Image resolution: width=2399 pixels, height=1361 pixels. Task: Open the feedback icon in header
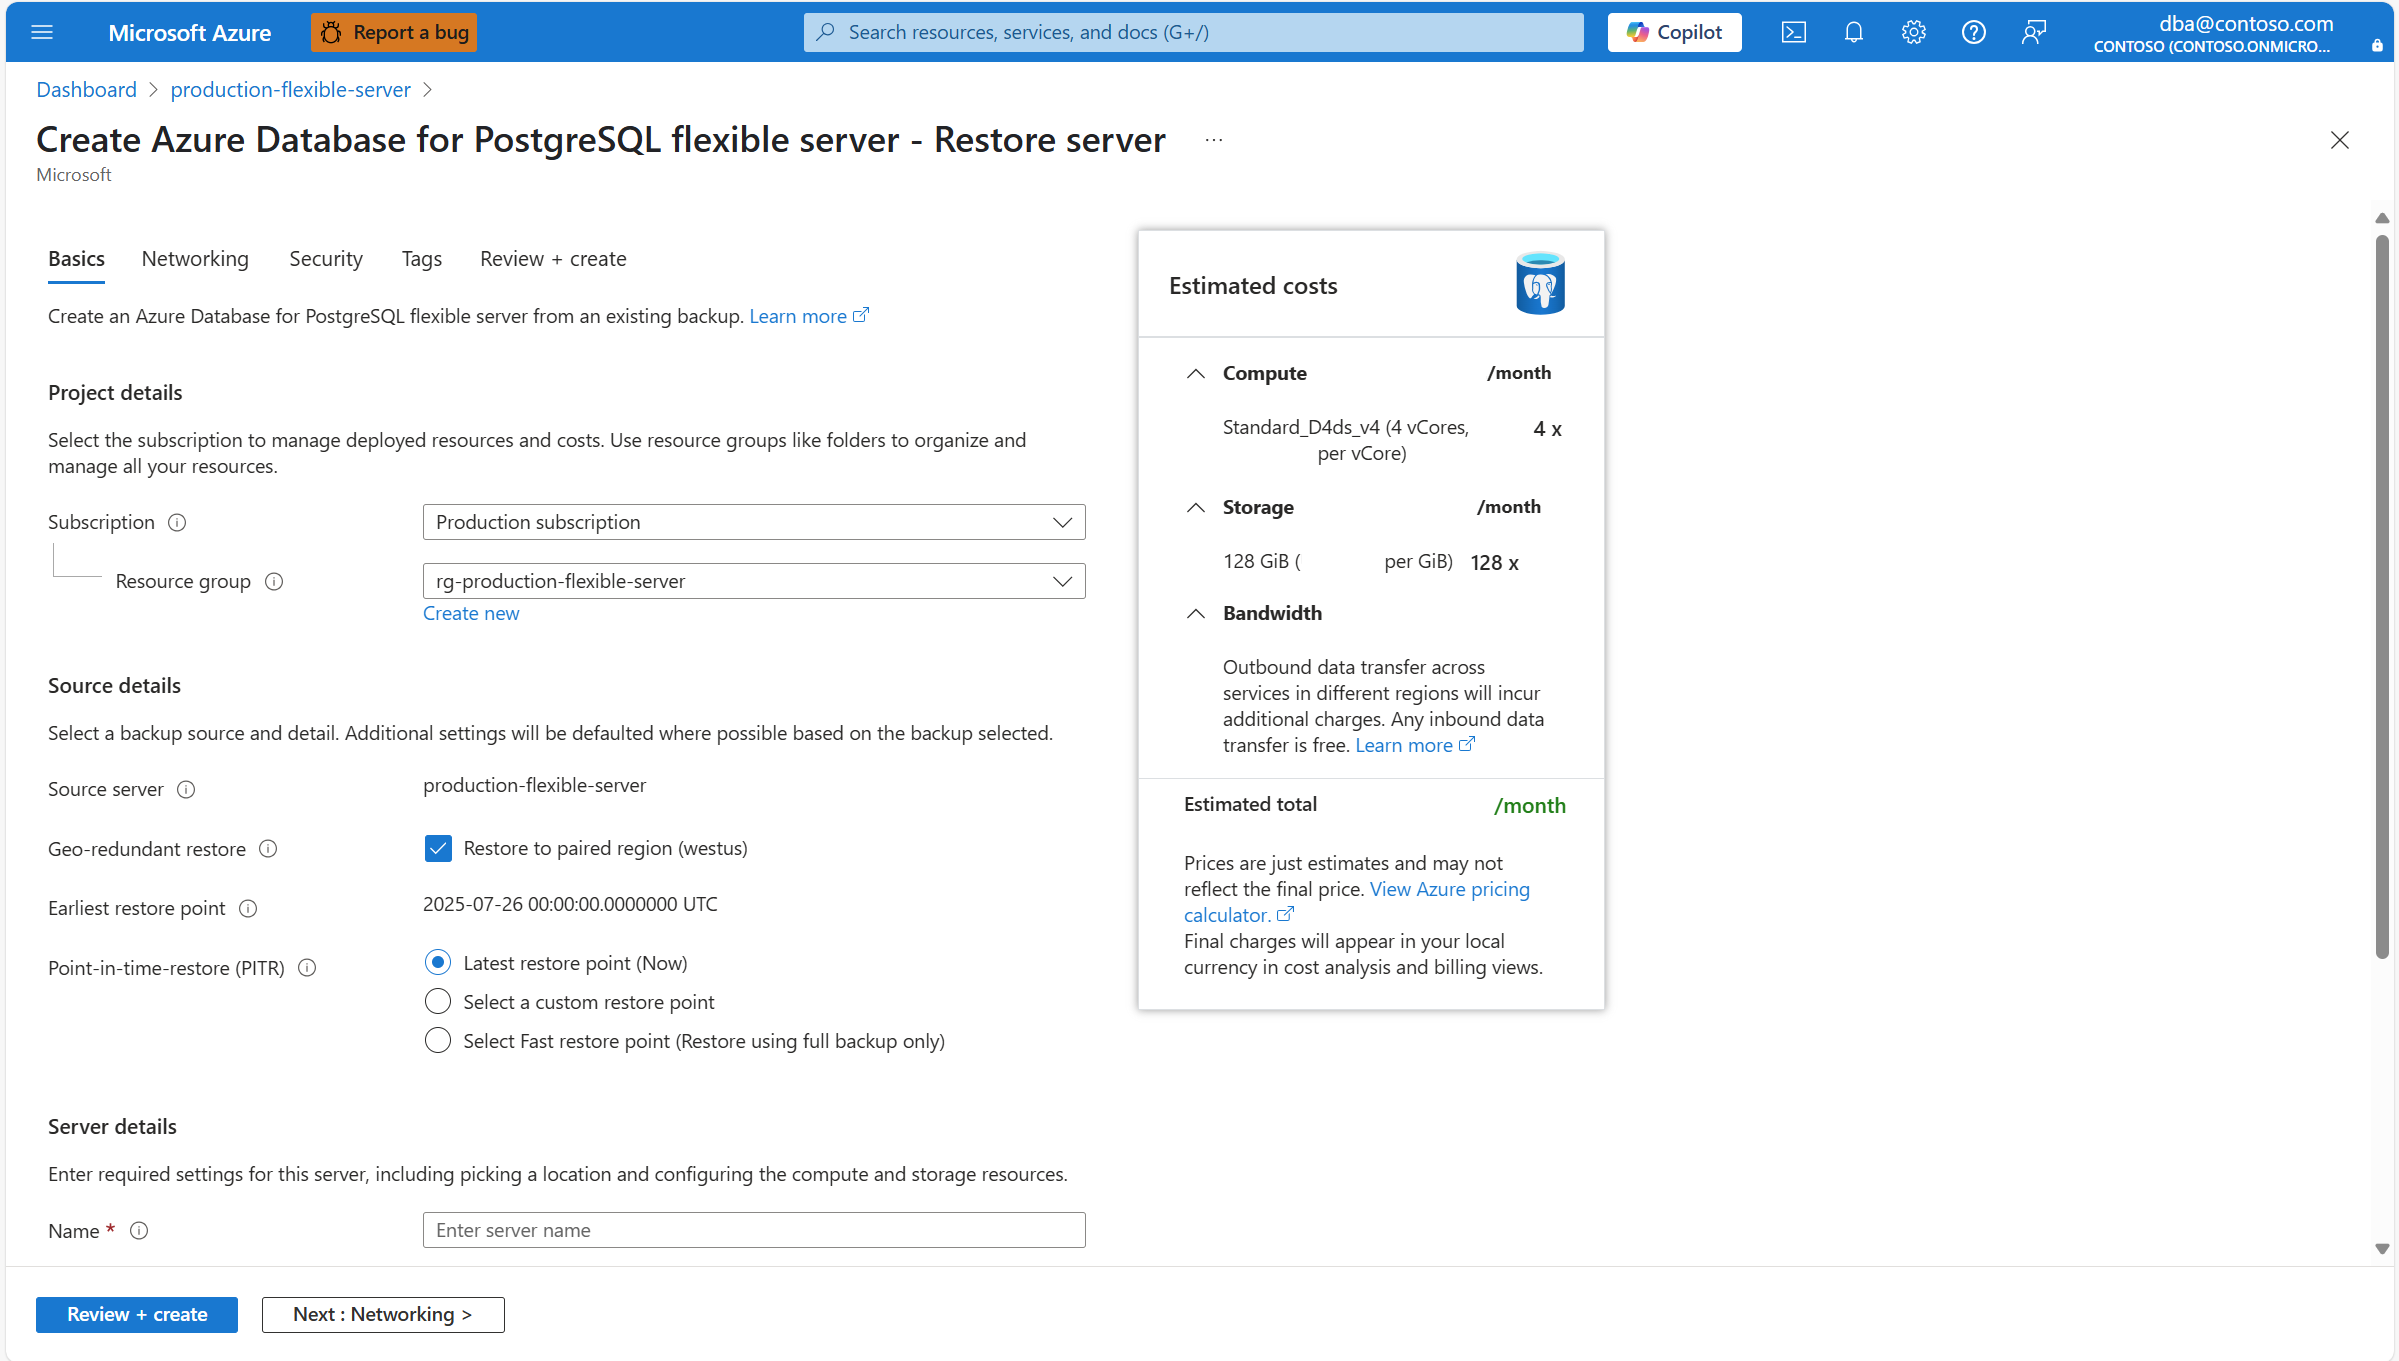pos(2033,32)
